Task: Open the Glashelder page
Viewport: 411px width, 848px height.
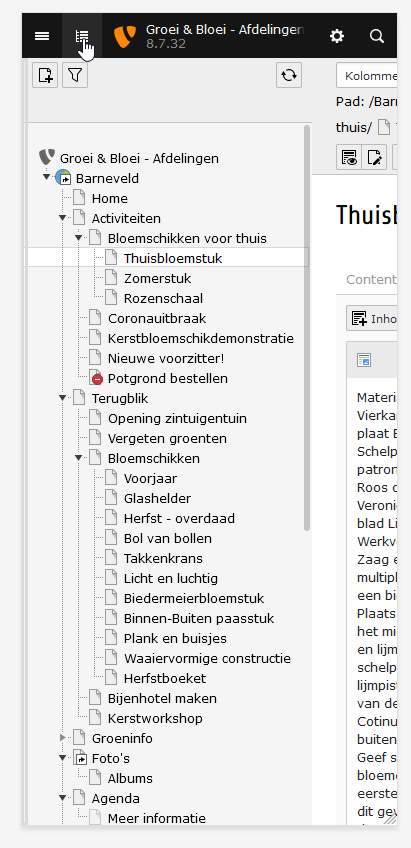Action: point(157,498)
